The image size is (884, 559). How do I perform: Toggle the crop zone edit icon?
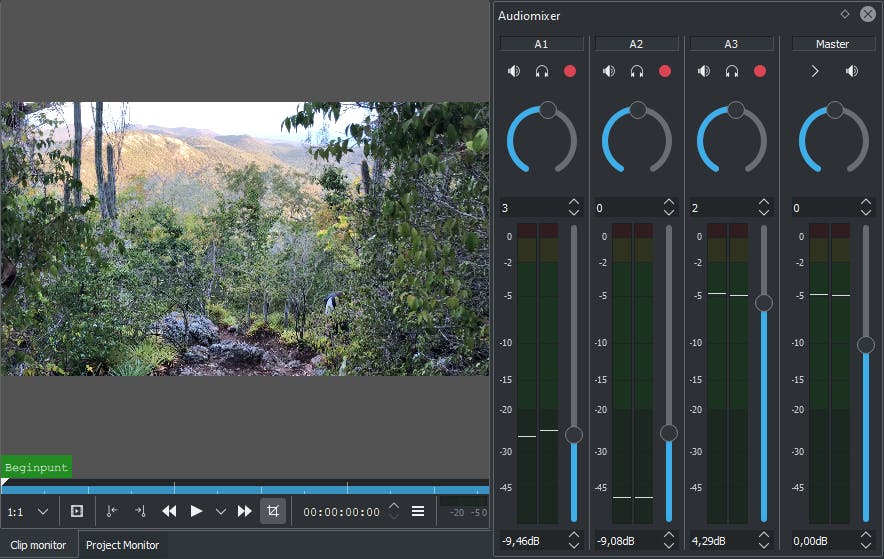click(272, 511)
